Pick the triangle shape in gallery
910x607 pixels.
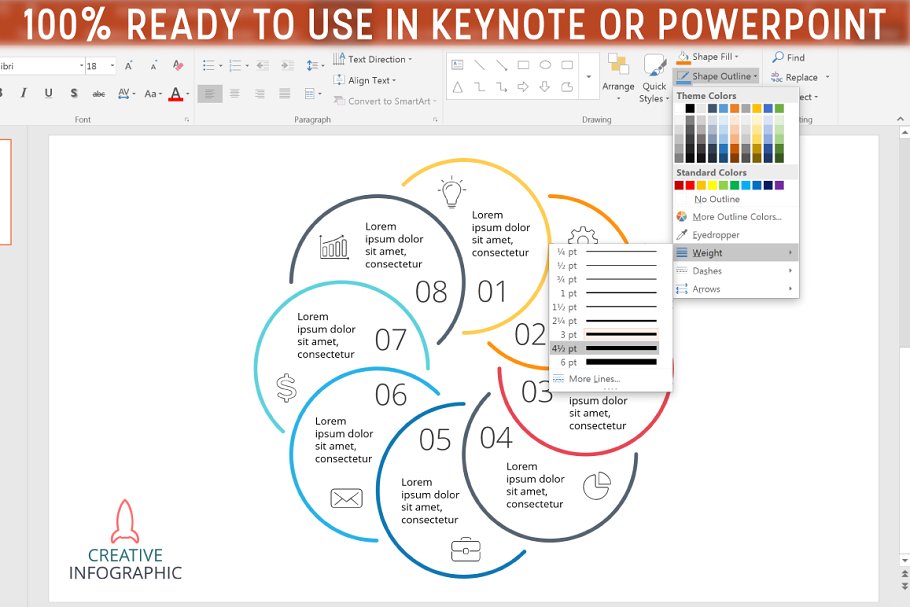pyautogui.click(x=457, y=87)
